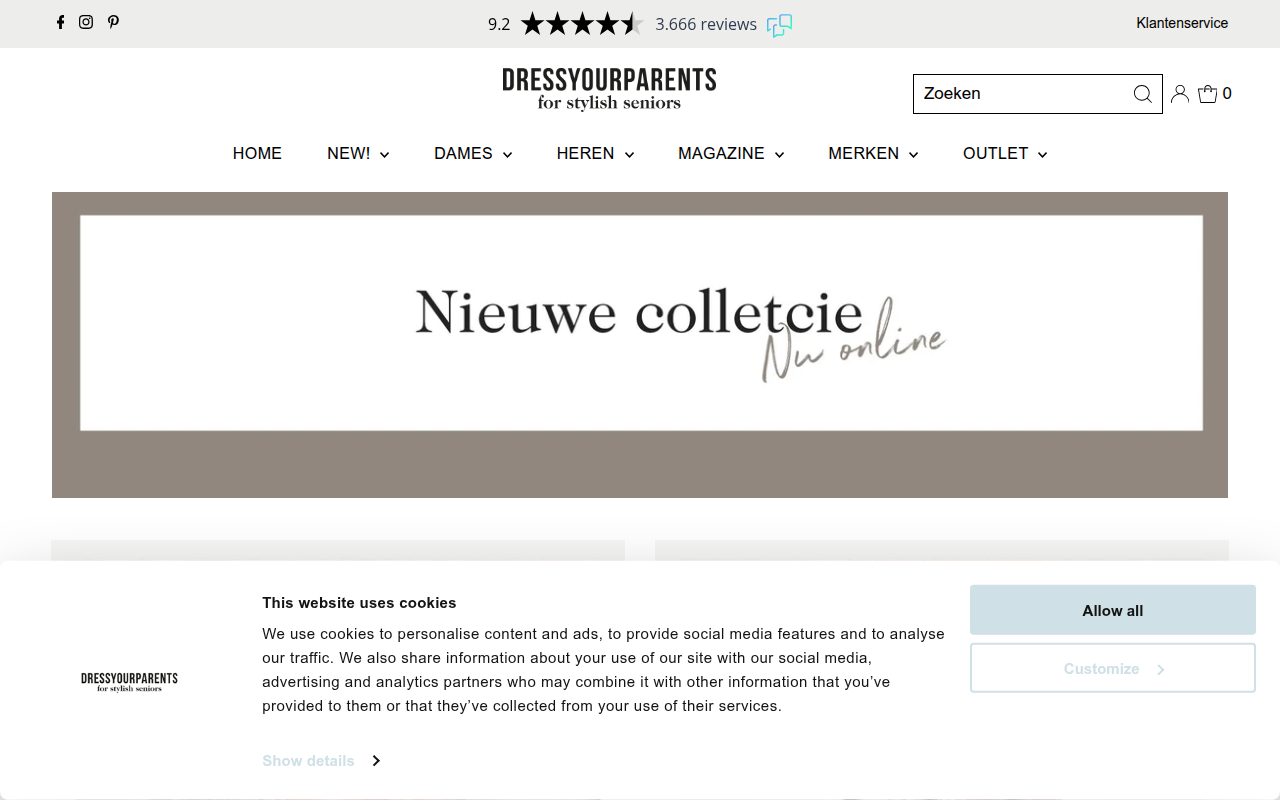This screenshot has width=1280, height=800.
Task: Open the Klantenservice link
Action: (1182, 23)
